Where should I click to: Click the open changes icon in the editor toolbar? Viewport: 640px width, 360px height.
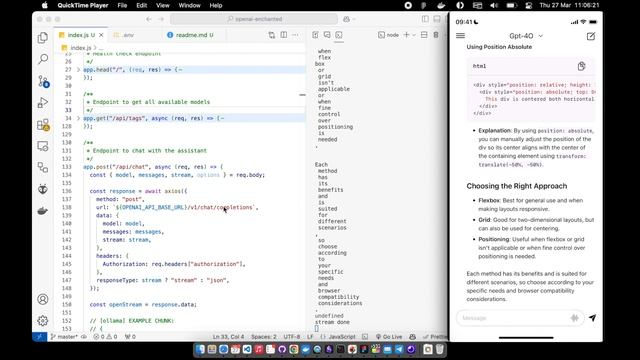click(x=272, y=35)
